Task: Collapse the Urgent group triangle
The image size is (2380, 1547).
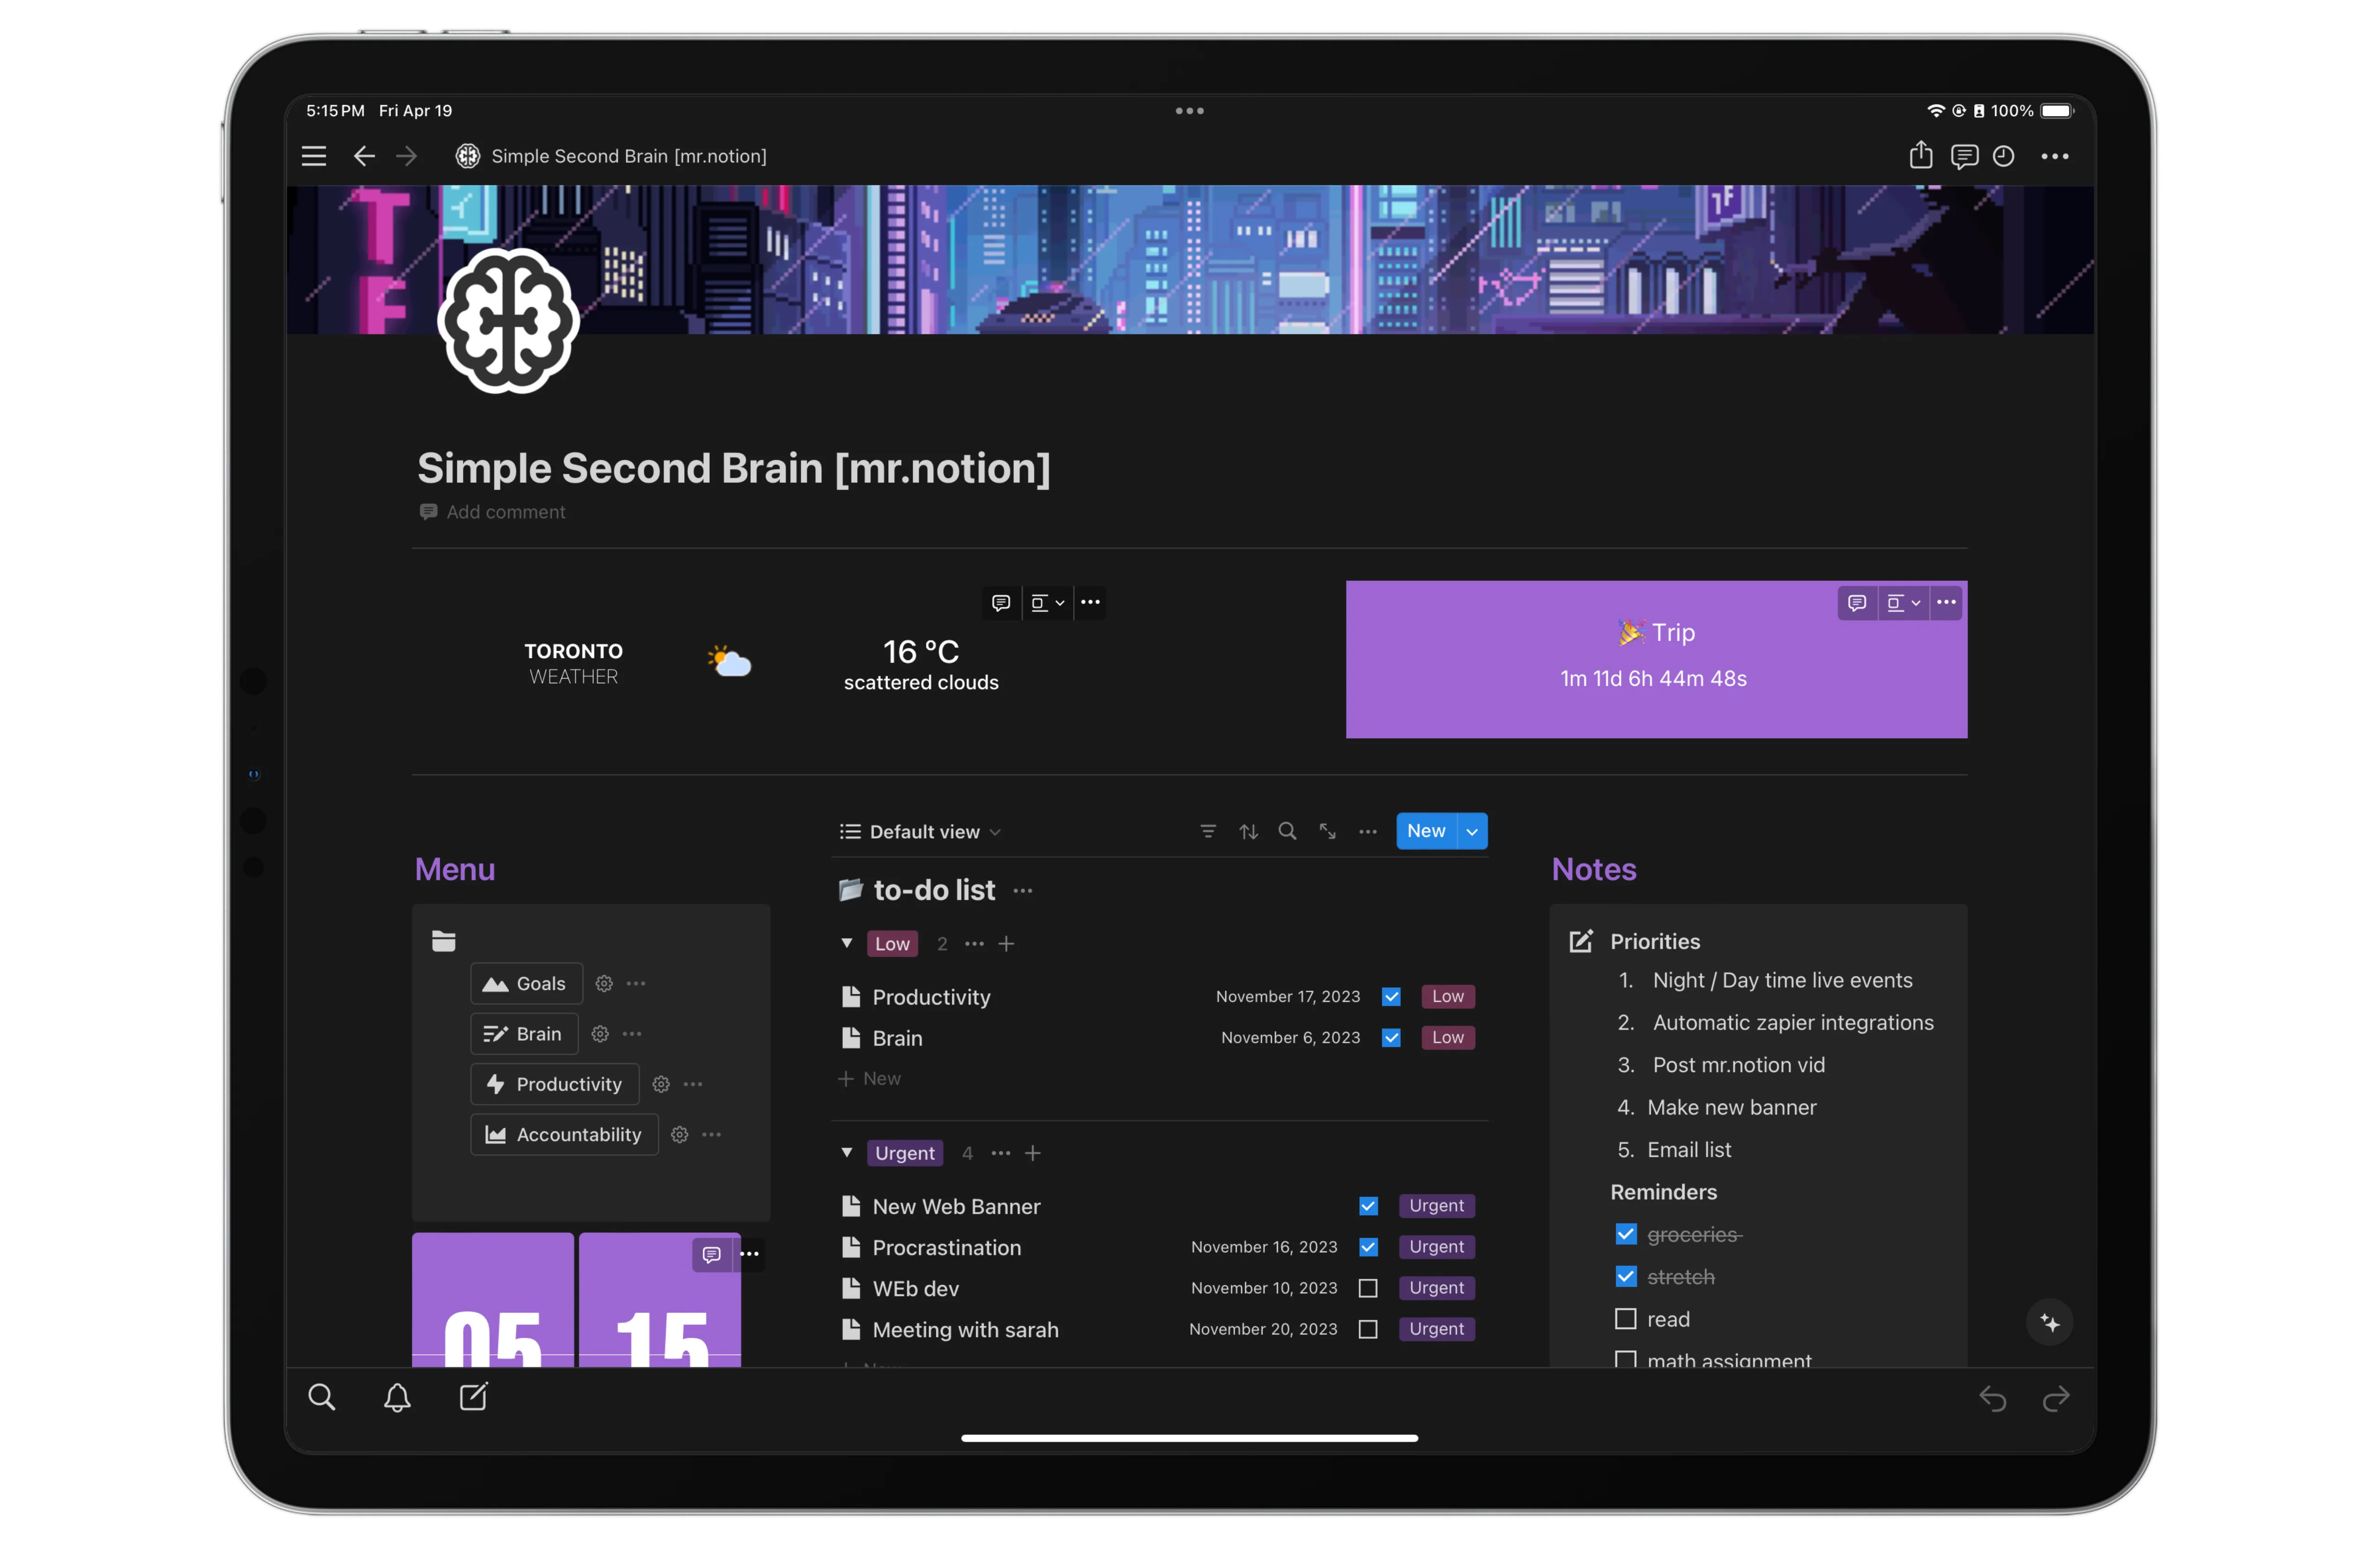Action: 847,1152
